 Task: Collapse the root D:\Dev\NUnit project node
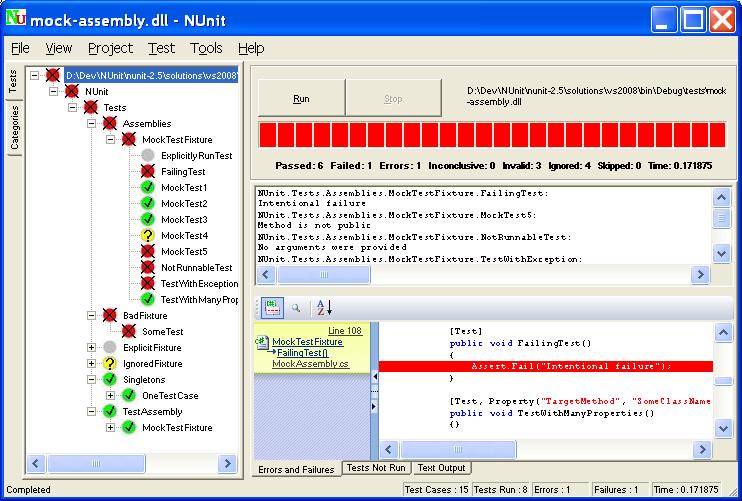(35, 75)
